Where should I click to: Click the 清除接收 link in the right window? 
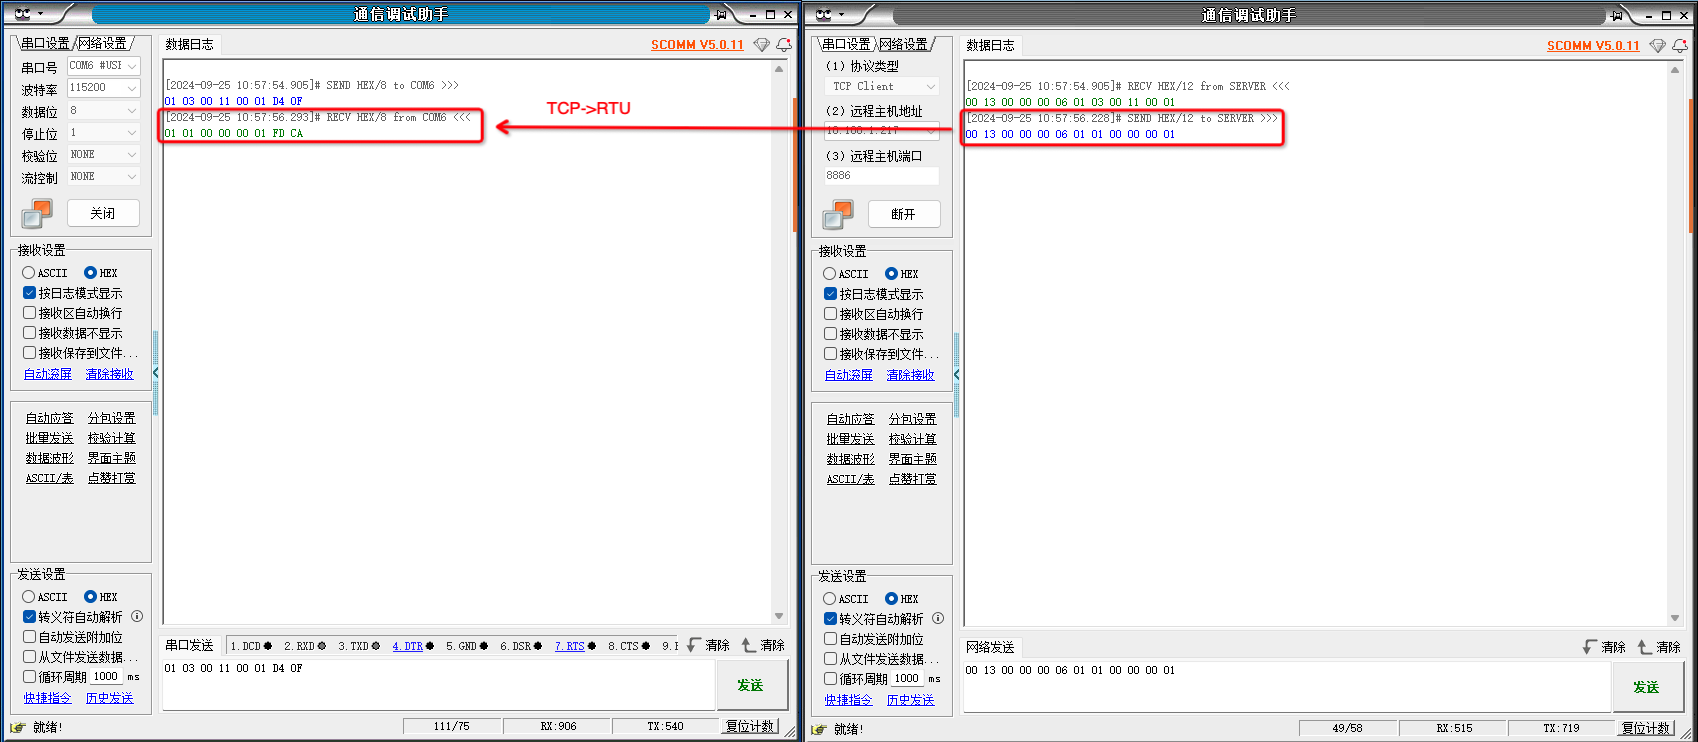pos(910,375)
